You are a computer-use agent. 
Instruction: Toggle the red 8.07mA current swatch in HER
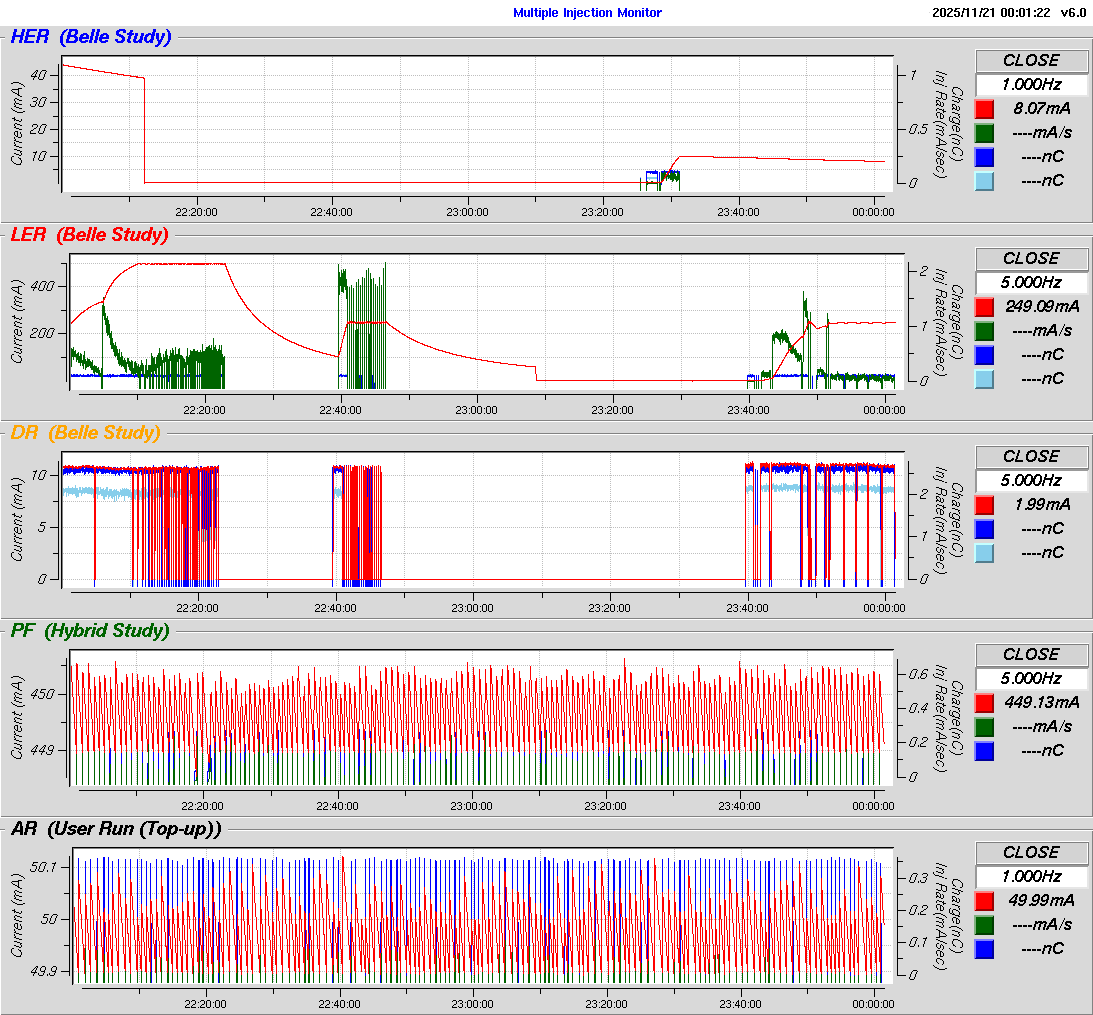(985, 109)
